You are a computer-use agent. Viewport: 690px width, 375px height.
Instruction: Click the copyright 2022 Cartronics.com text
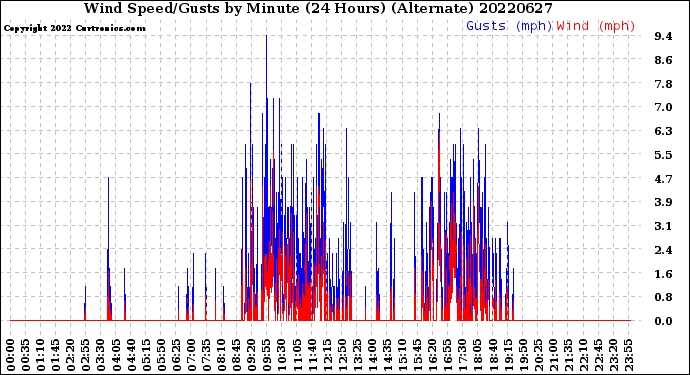point(74,28)
